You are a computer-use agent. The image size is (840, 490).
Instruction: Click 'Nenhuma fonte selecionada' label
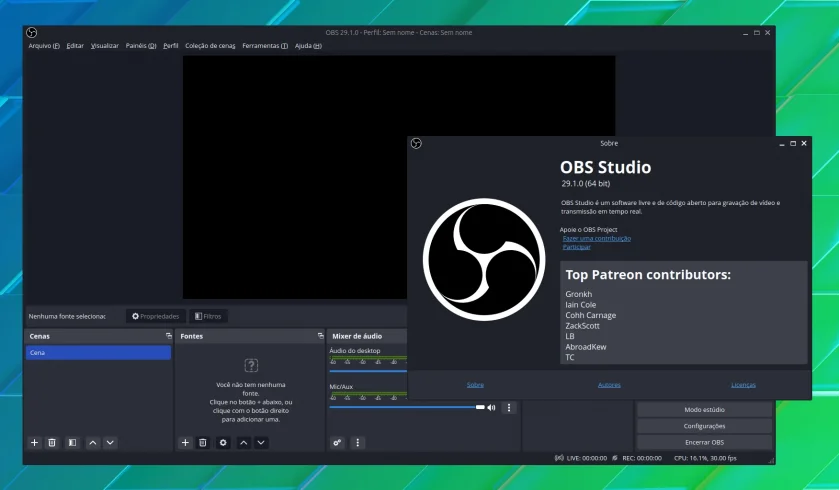(67, 316)
